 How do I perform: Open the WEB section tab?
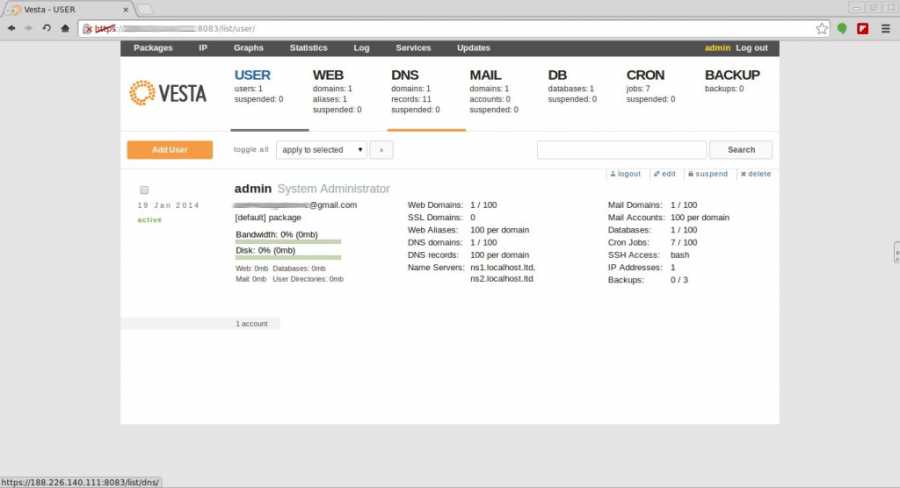329,75
